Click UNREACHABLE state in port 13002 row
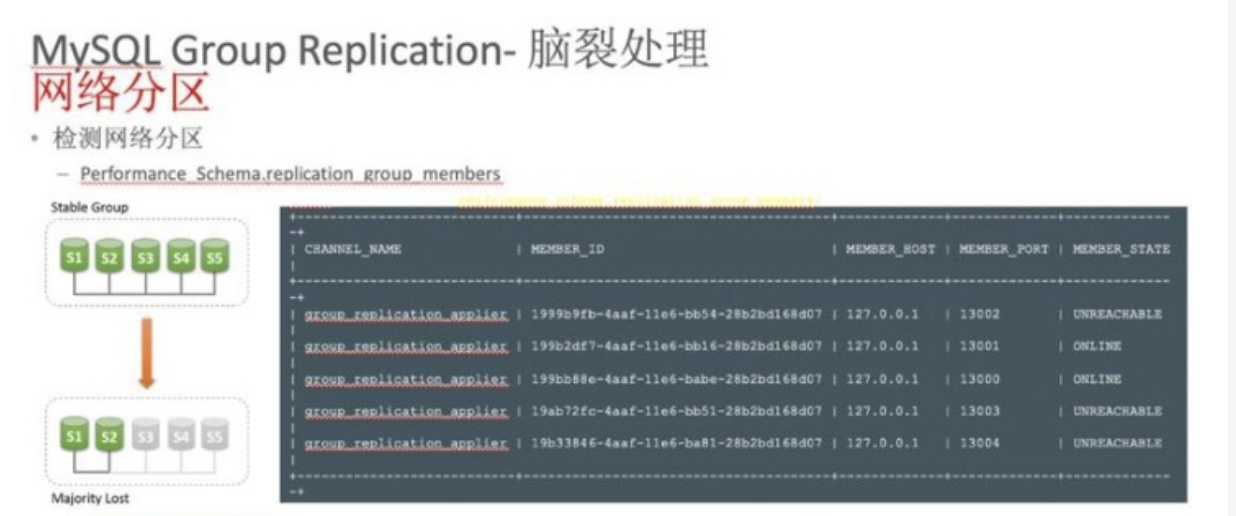Viewport: 1236px width, 516px height. tap(1117, 314)
